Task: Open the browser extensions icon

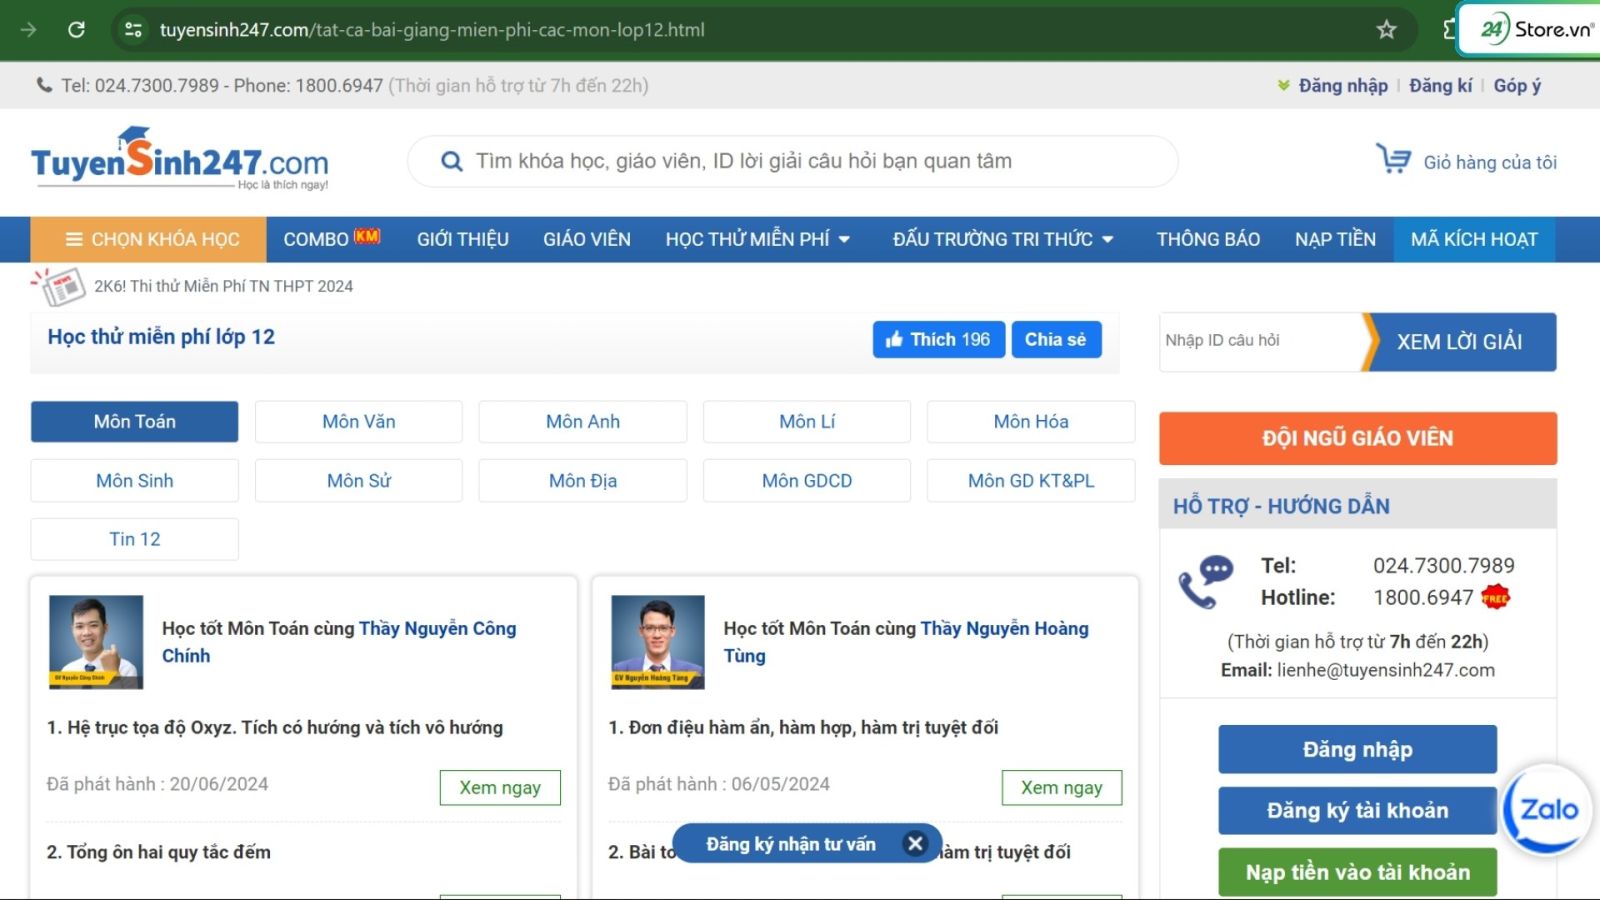Action: [1449, 30]
